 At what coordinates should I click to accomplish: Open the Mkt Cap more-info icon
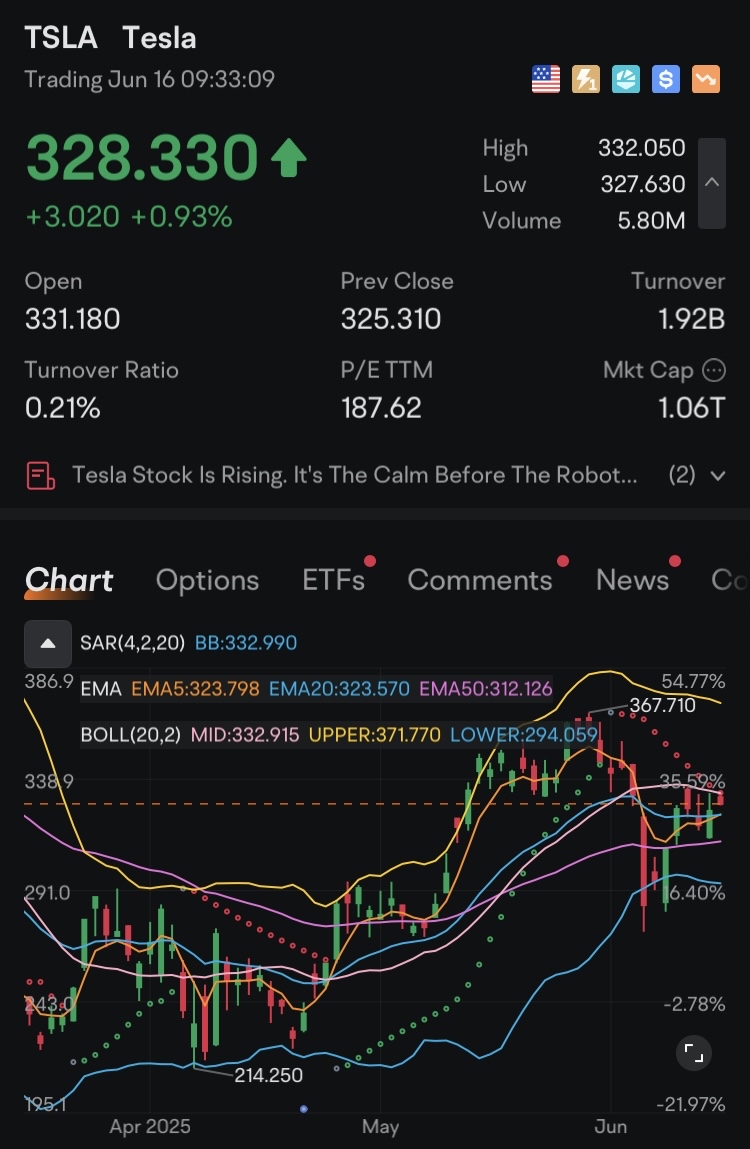coord(714,371)
